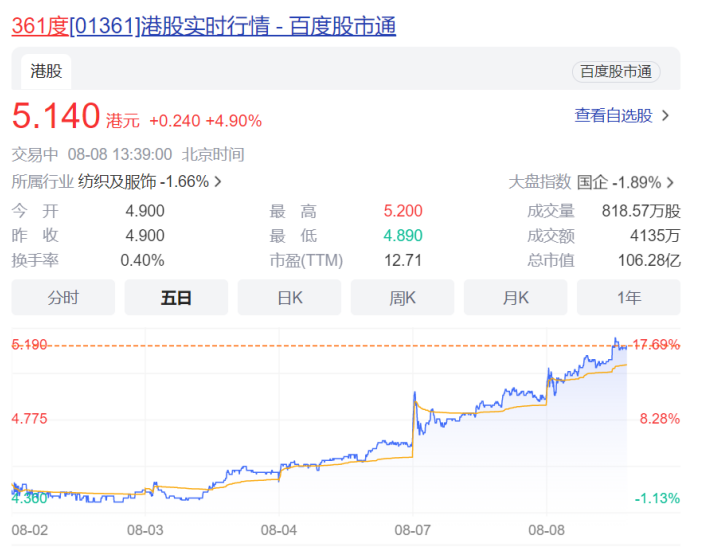710x549 pixels.
Task: Click the 成交额 value 4135万
Action: (x=655, y=236)
